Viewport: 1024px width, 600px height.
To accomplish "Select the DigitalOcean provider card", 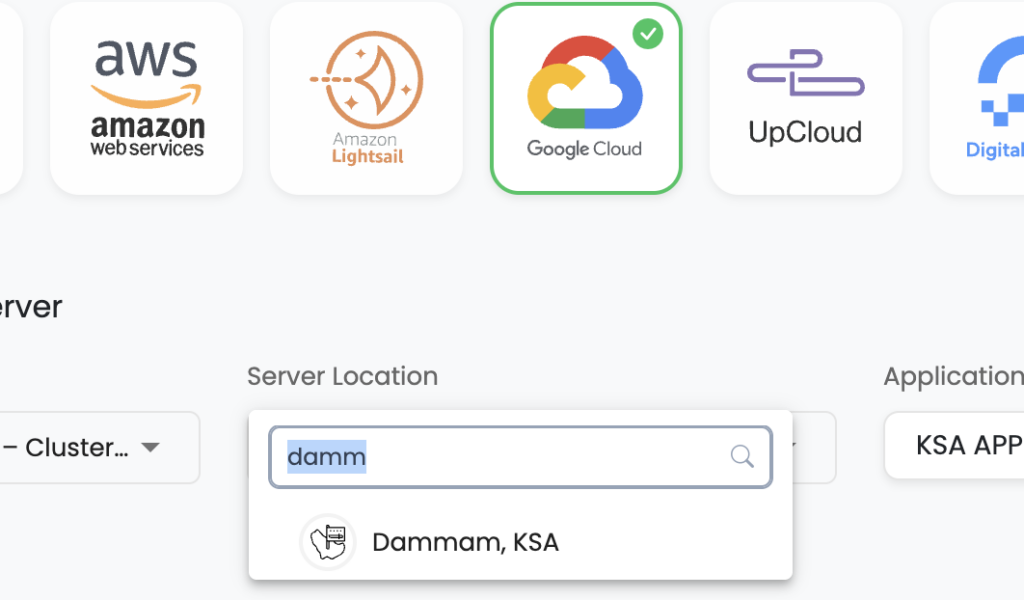I will coord(977,98).
